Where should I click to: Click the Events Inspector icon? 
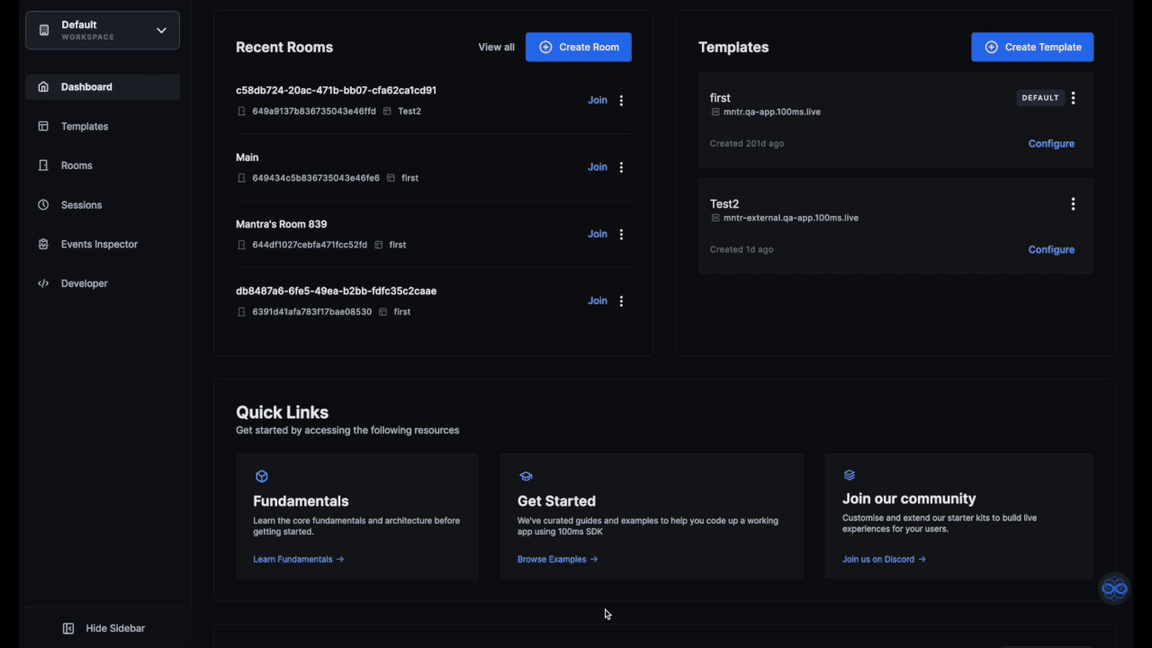(x=43, y=244)
